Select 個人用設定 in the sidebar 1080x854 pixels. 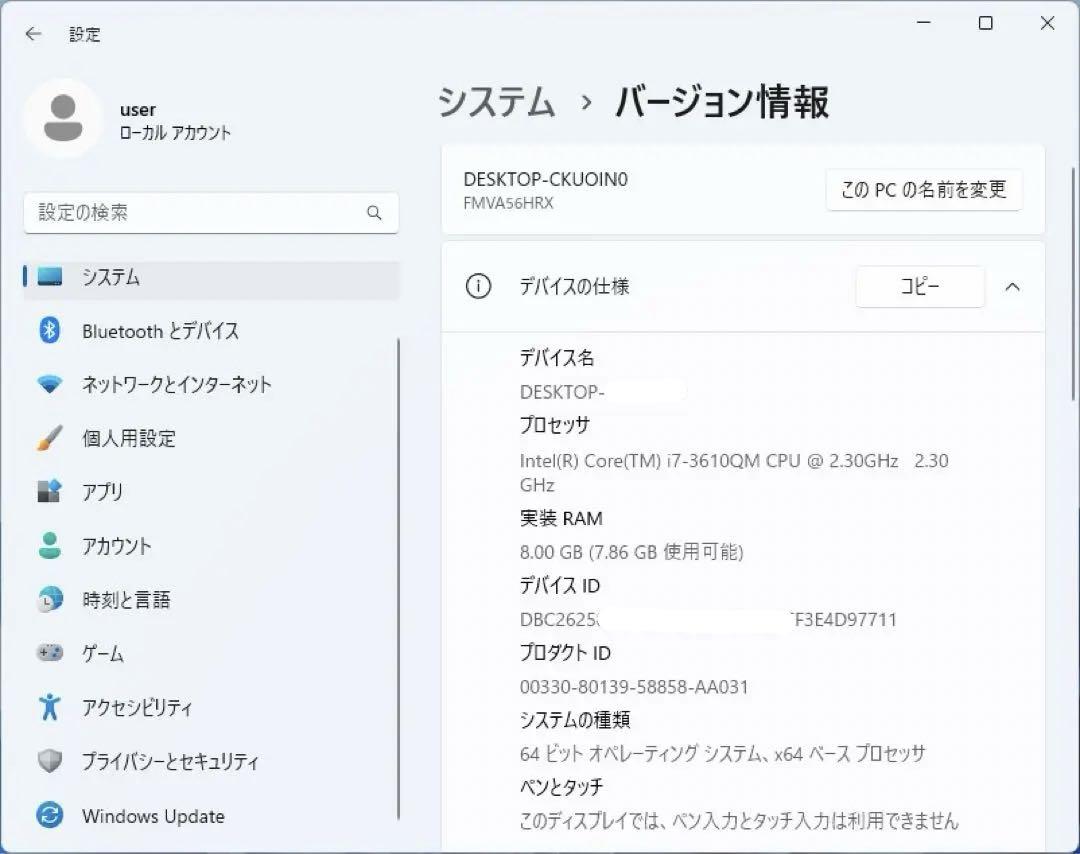click(211, 438)
